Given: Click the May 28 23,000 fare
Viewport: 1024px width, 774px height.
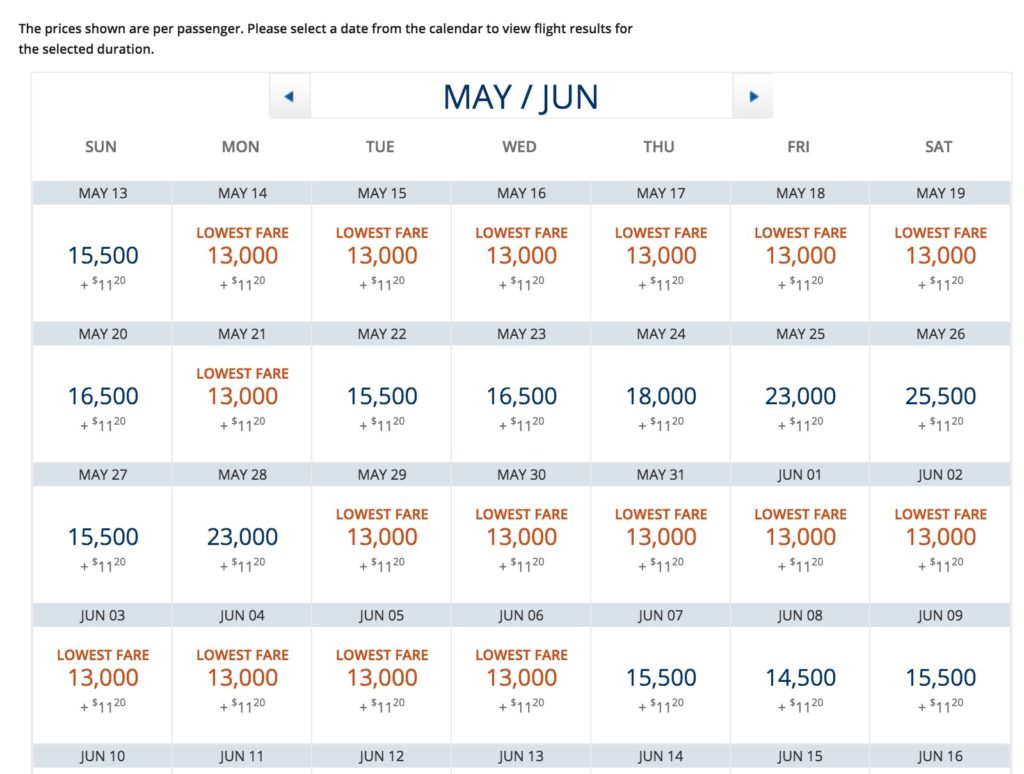Looking at the screenshot, I should coord(242,538).
